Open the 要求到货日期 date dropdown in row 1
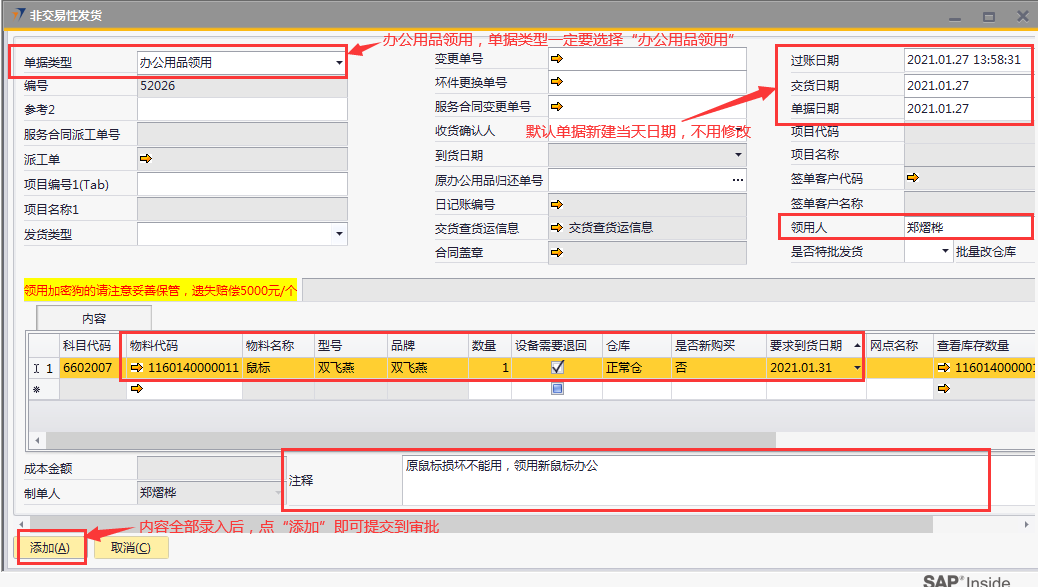Screen dimensions: 1038x587 (857, 368)
